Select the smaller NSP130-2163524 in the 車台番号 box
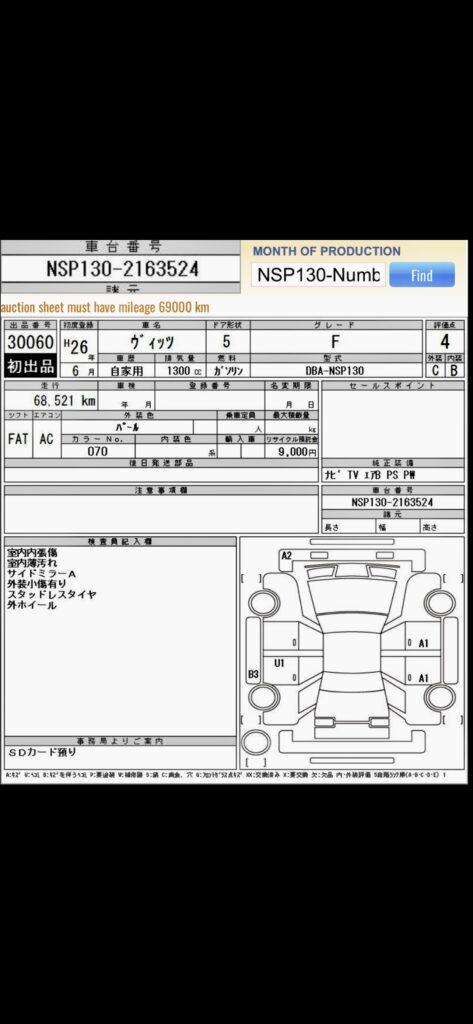Image resolution: width=473 pixels, height=1024 pixels. (x=392, y=502)
